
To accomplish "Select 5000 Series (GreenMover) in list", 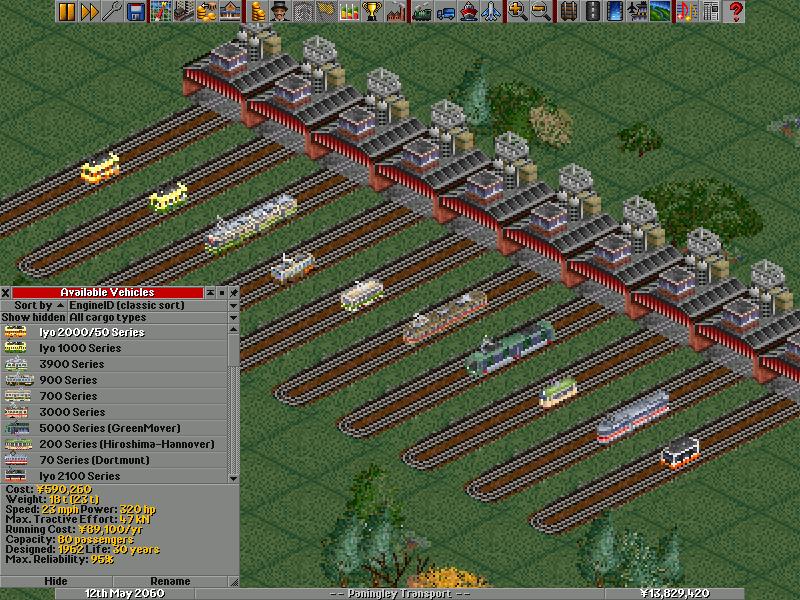I will click(x=114, y=428).
